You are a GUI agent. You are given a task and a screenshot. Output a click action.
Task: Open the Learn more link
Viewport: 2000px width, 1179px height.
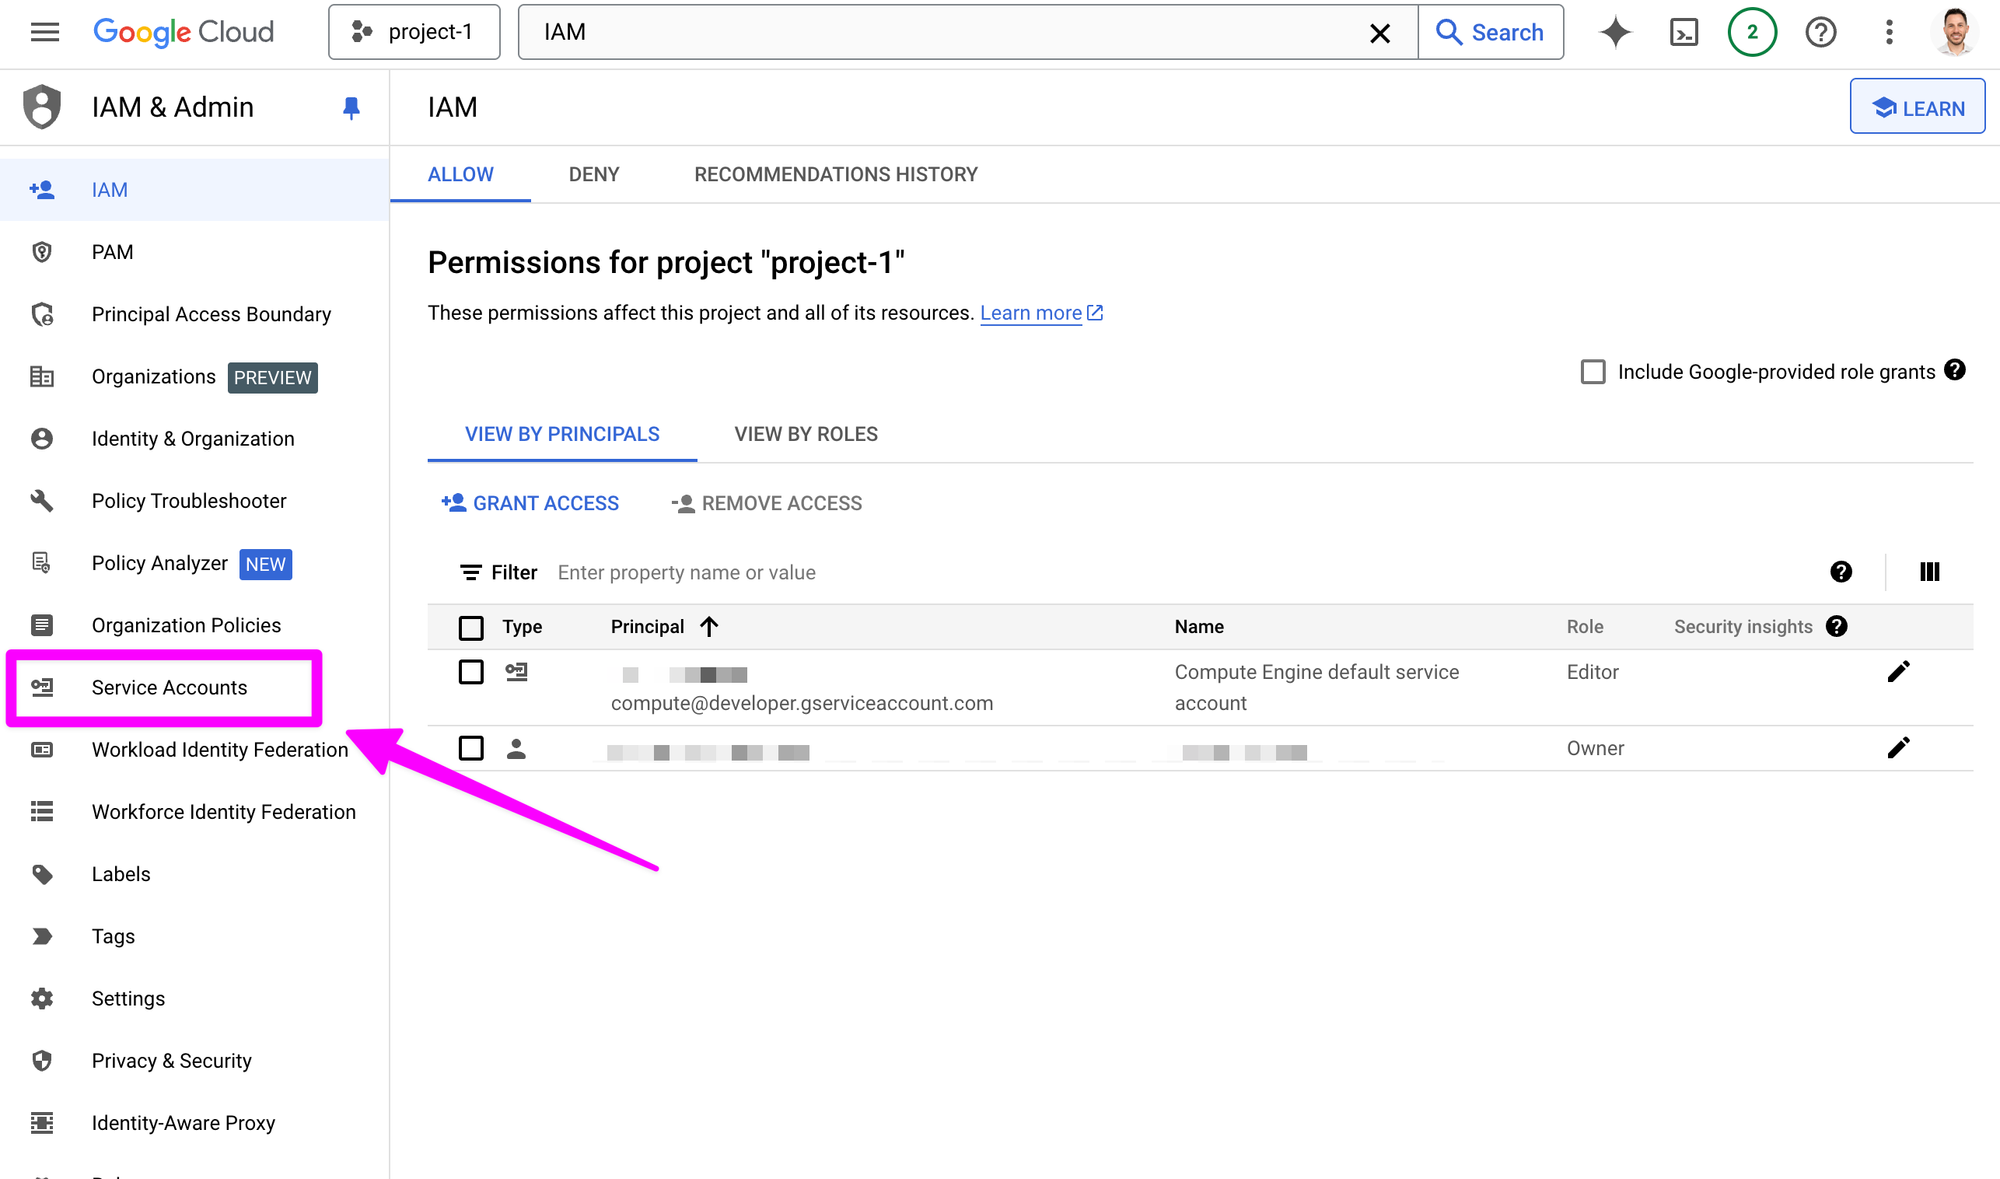click(1031, 313)
